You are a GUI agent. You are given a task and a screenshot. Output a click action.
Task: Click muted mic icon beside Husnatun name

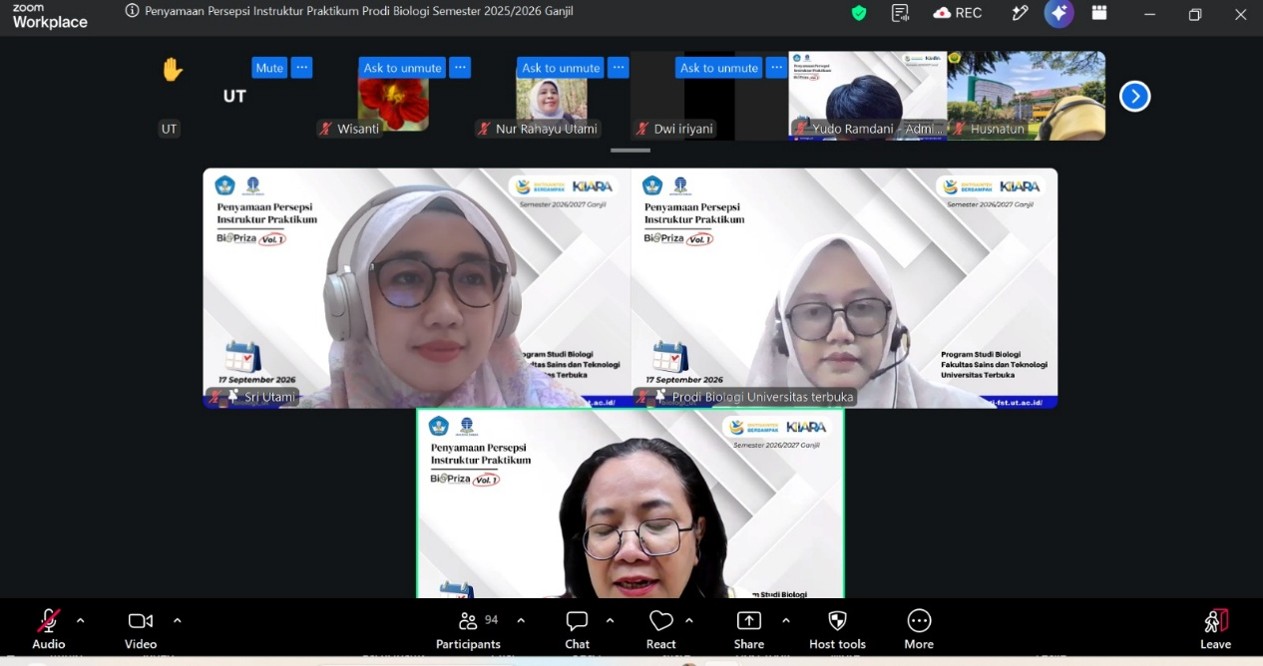click(x=959, y=129)
